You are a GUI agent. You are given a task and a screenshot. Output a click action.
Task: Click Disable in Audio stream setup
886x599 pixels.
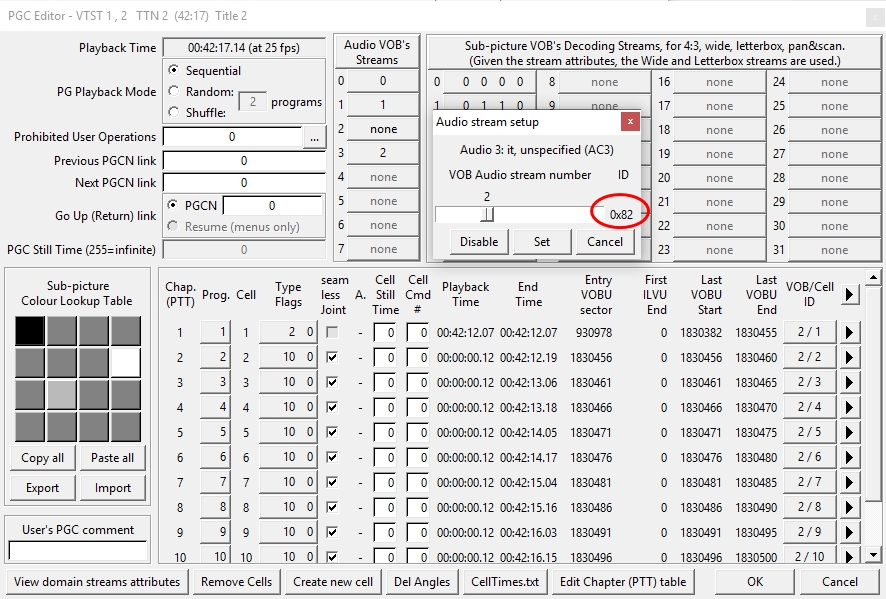click(479, 242)
